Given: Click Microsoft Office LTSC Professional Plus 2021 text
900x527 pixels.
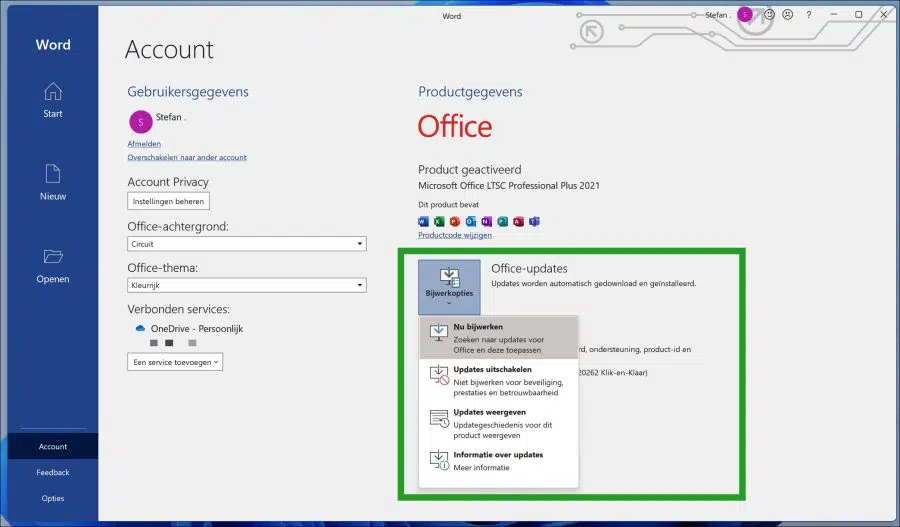Looking at the screenshot, I should click(509, 185).
